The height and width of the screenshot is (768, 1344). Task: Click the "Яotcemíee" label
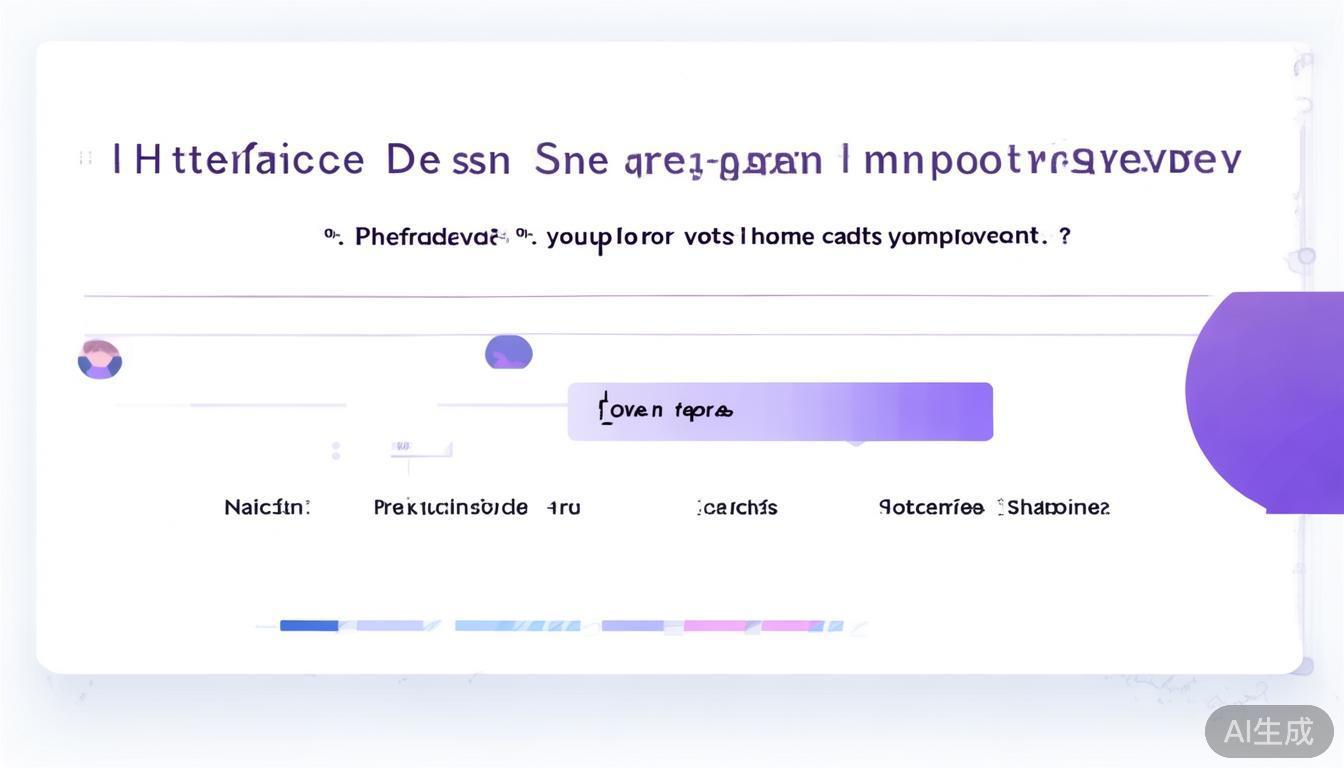[931, 507]
